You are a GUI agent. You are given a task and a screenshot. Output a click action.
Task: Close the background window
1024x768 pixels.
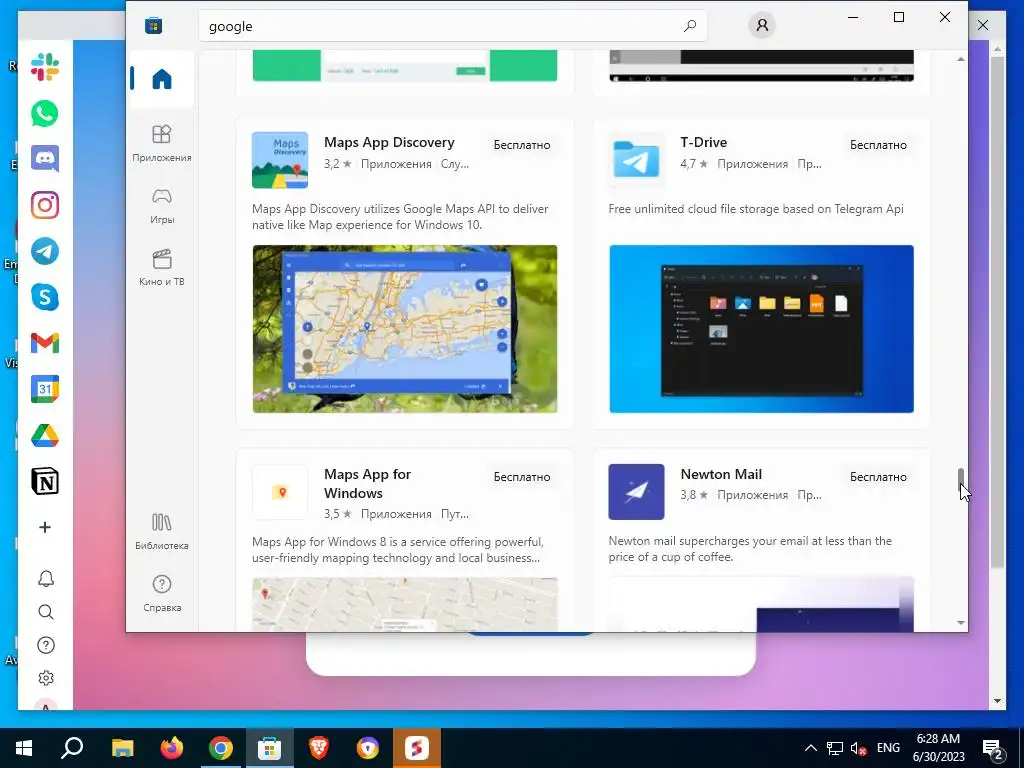point(983,25)
